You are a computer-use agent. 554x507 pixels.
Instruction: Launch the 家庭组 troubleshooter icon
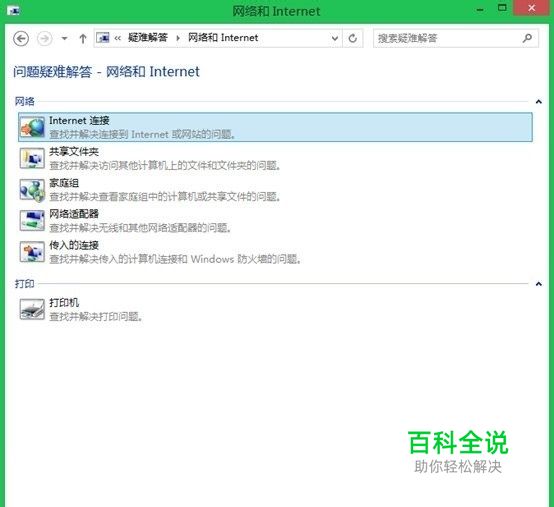point(33,190)
